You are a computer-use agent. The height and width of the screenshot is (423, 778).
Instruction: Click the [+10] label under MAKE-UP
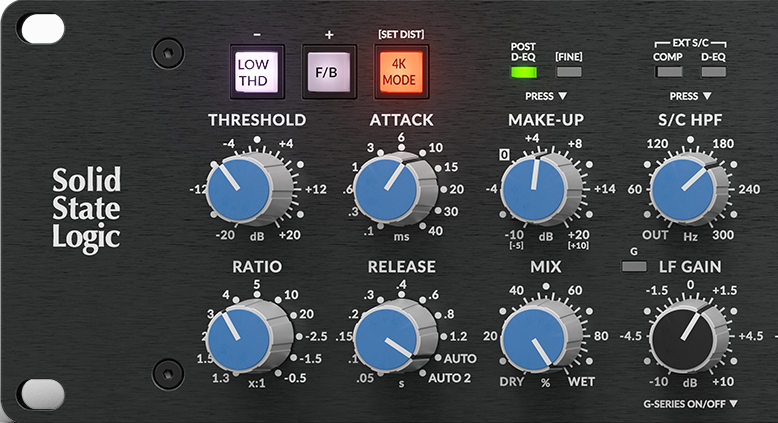579,246
